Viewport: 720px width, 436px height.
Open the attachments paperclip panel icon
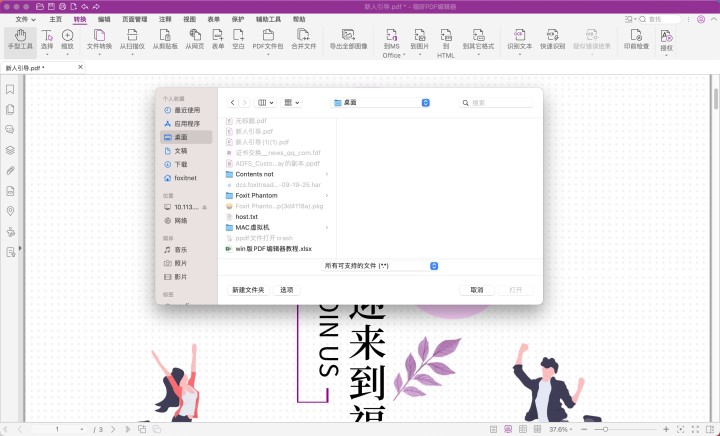[x=10, y=170]
